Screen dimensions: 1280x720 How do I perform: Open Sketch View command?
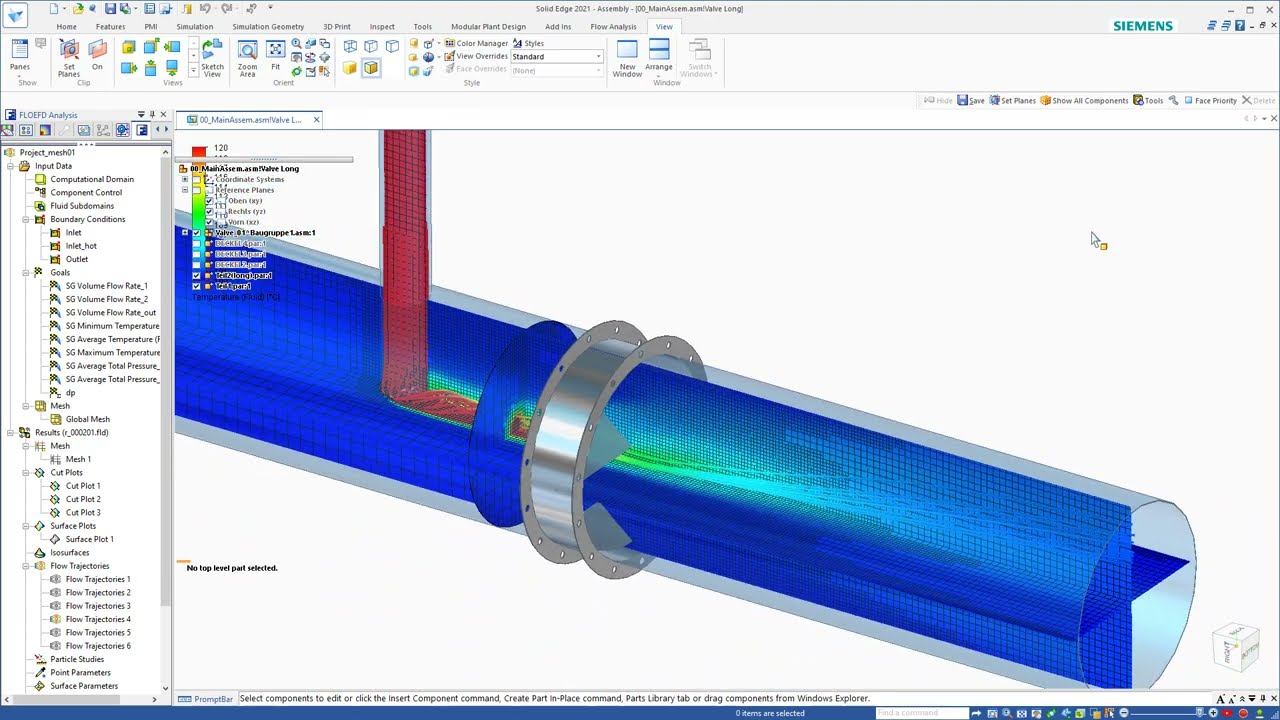(212, 59)
